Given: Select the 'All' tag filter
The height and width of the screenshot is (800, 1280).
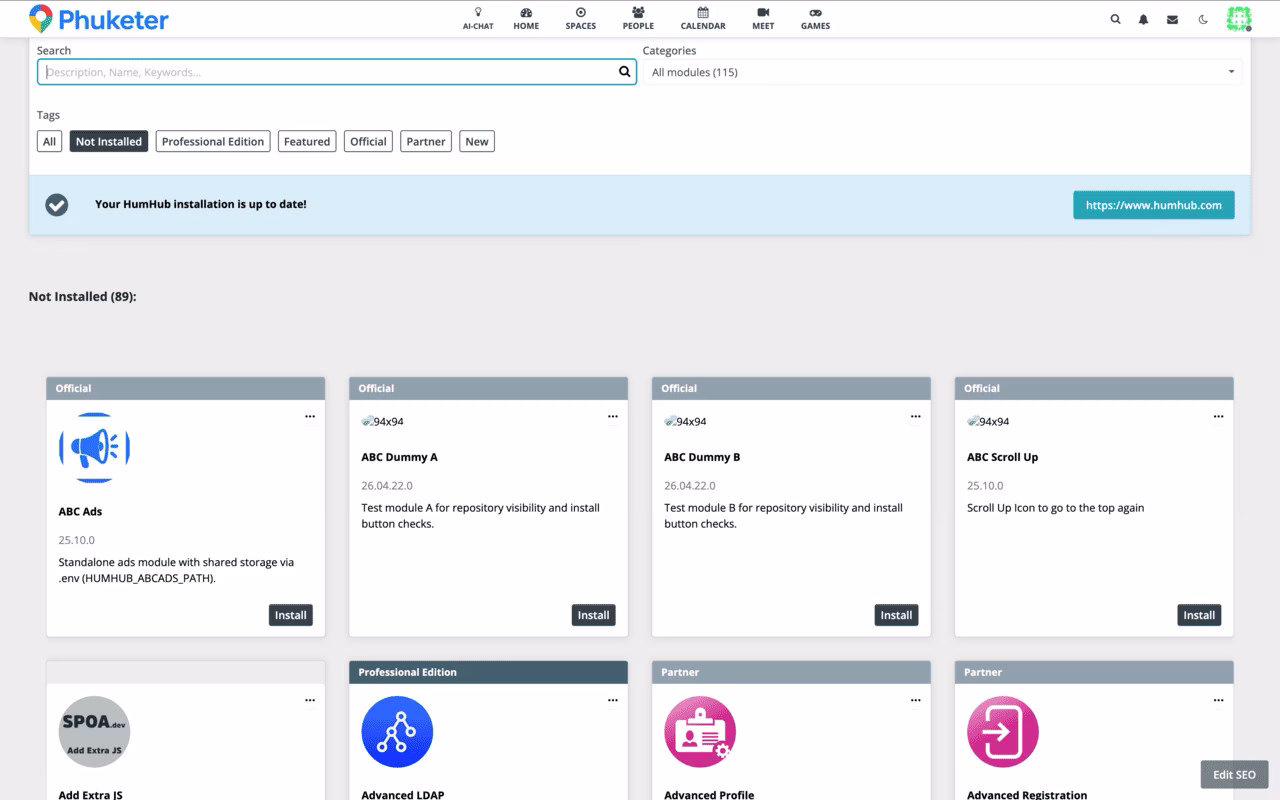Looking at the screenshot, I should (x=49, y=142).
